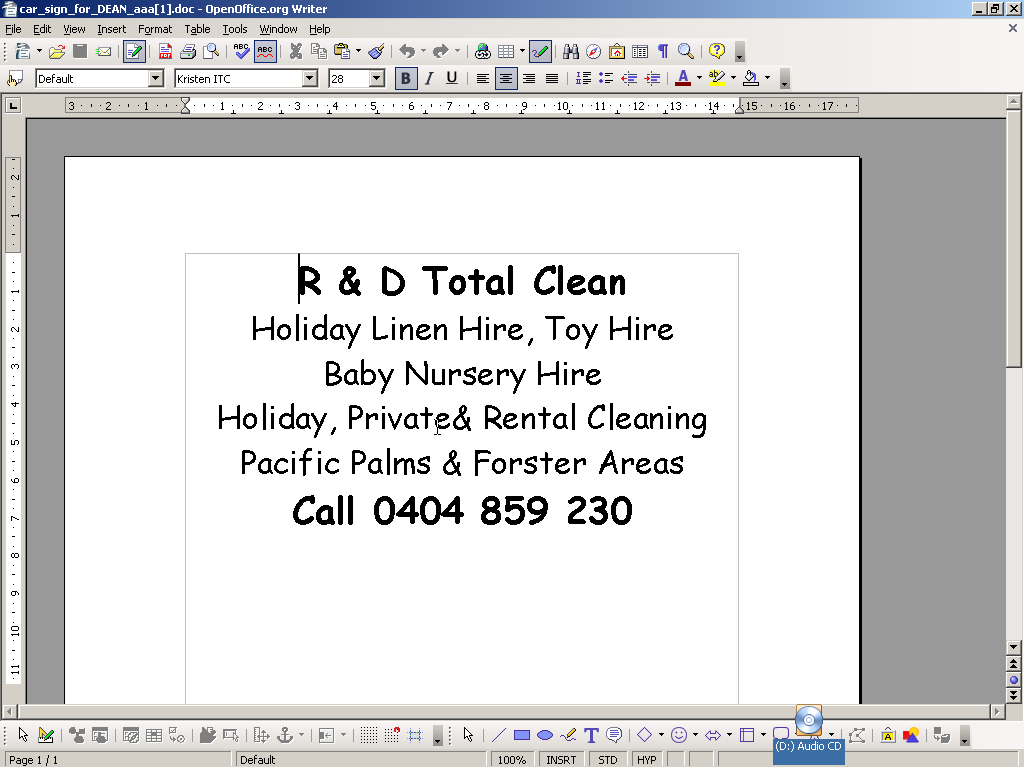The image size is (1025, 769).
Task: Expand the font size dropdown
Action: pos(377,78)
